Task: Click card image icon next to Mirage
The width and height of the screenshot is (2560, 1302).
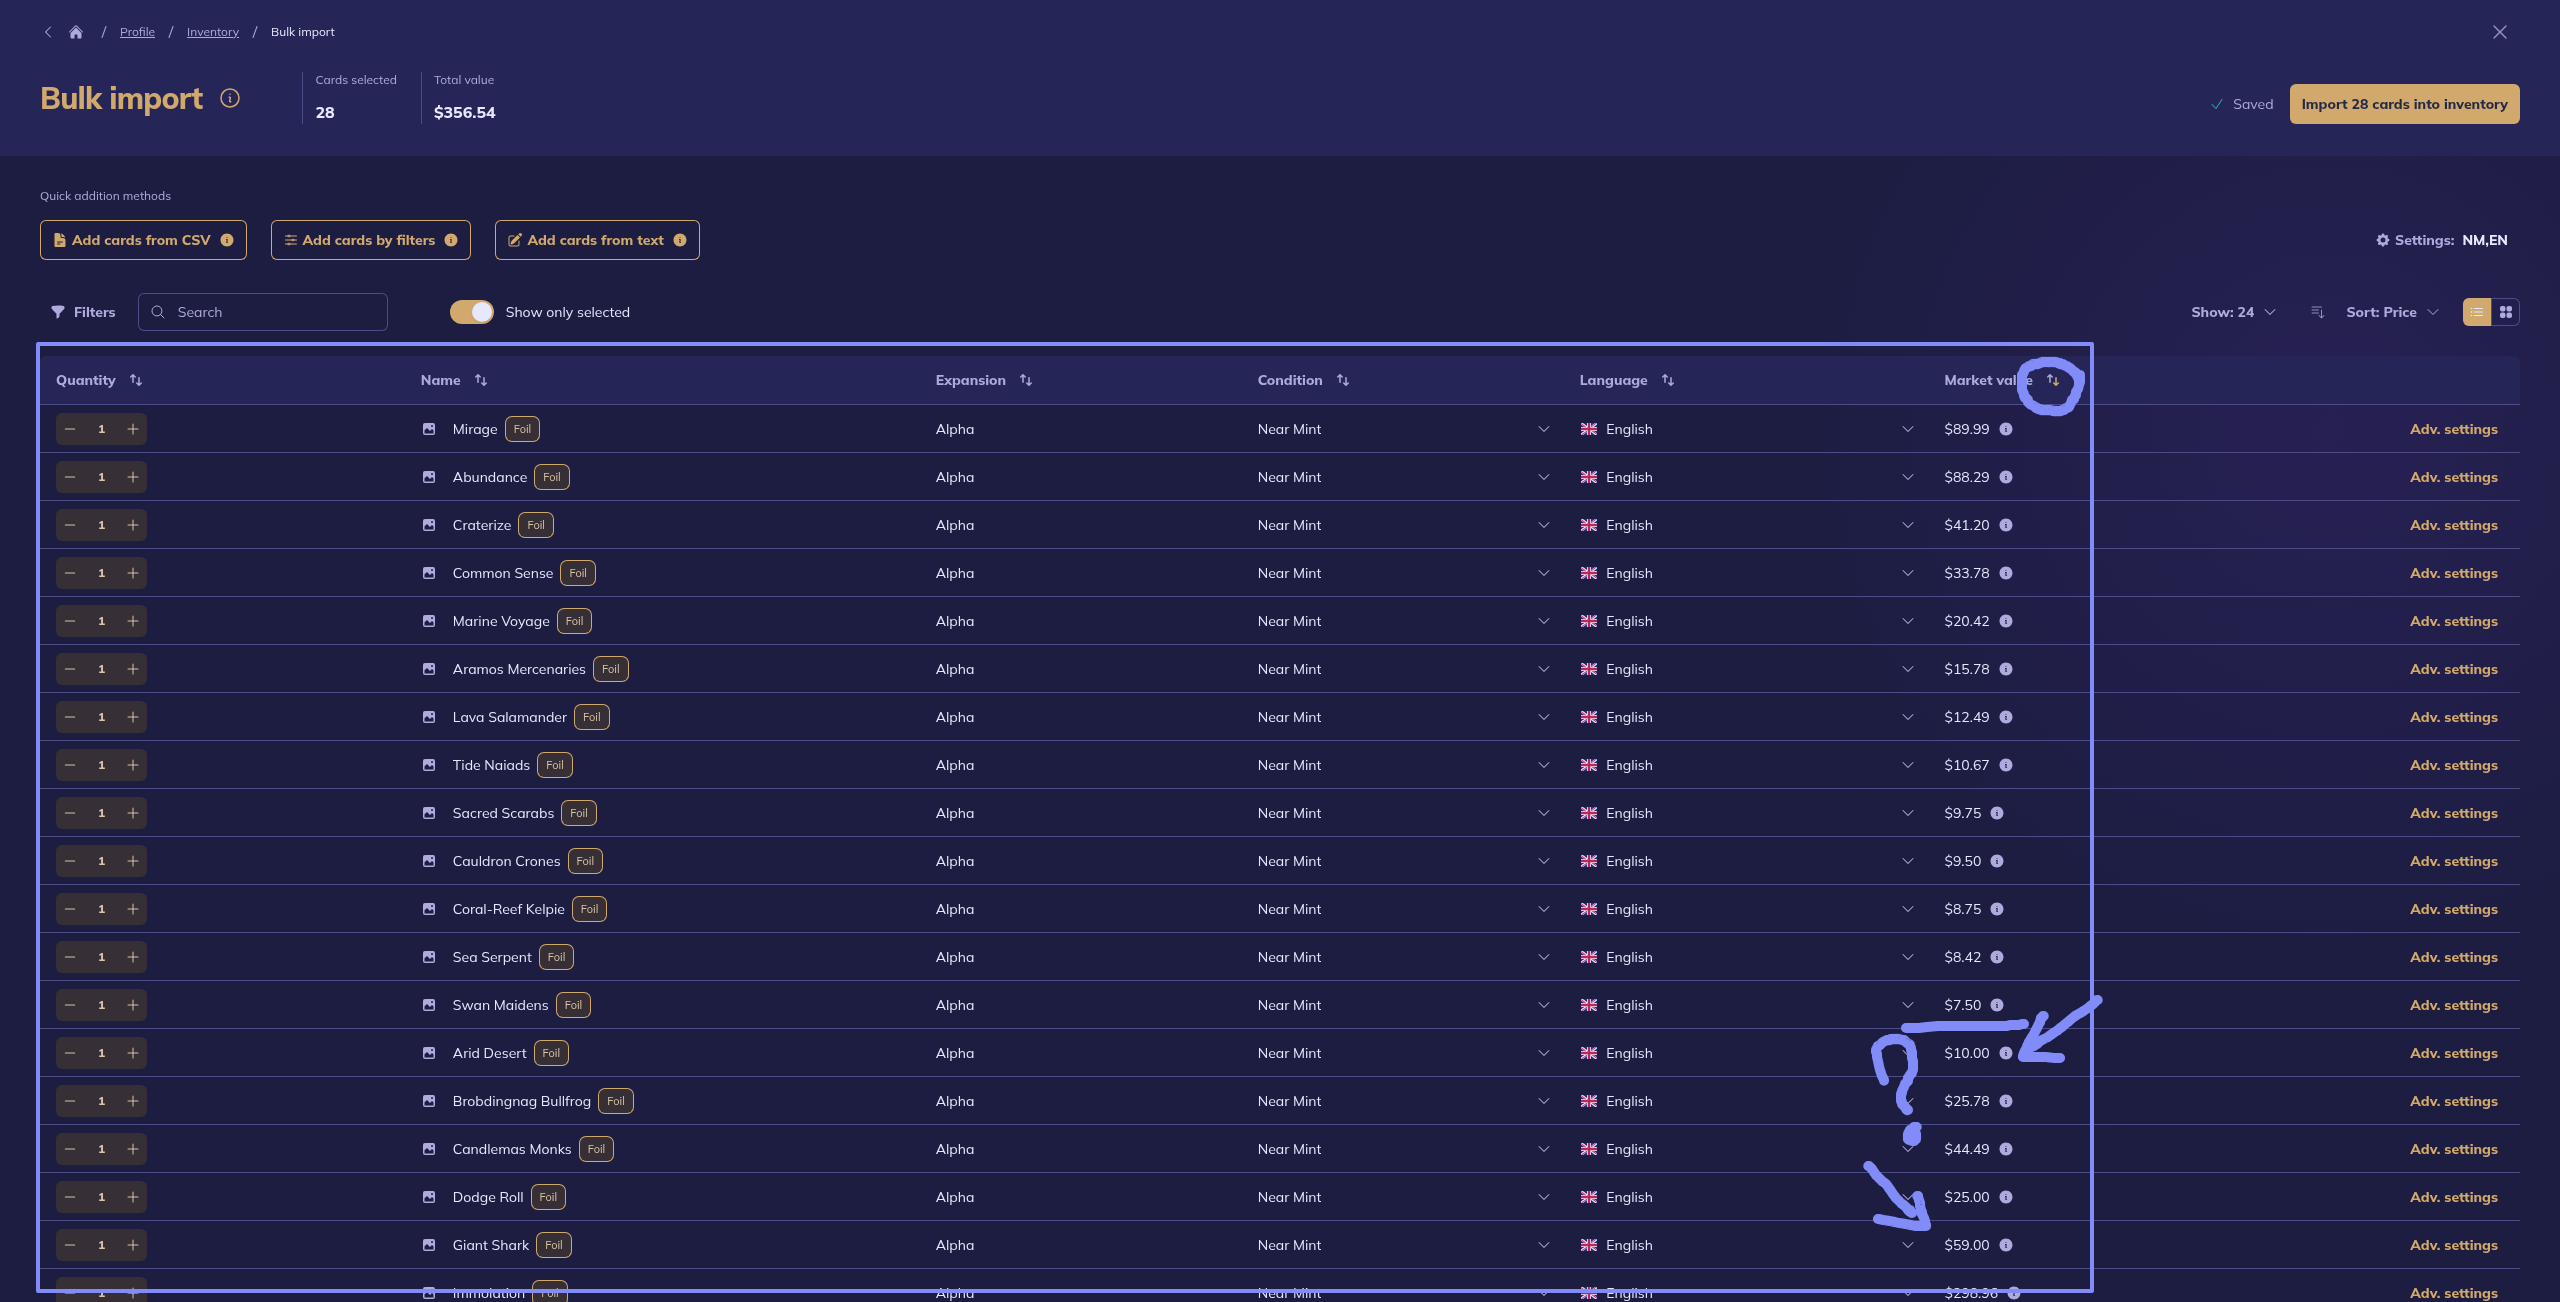Action: click(429, 429)
